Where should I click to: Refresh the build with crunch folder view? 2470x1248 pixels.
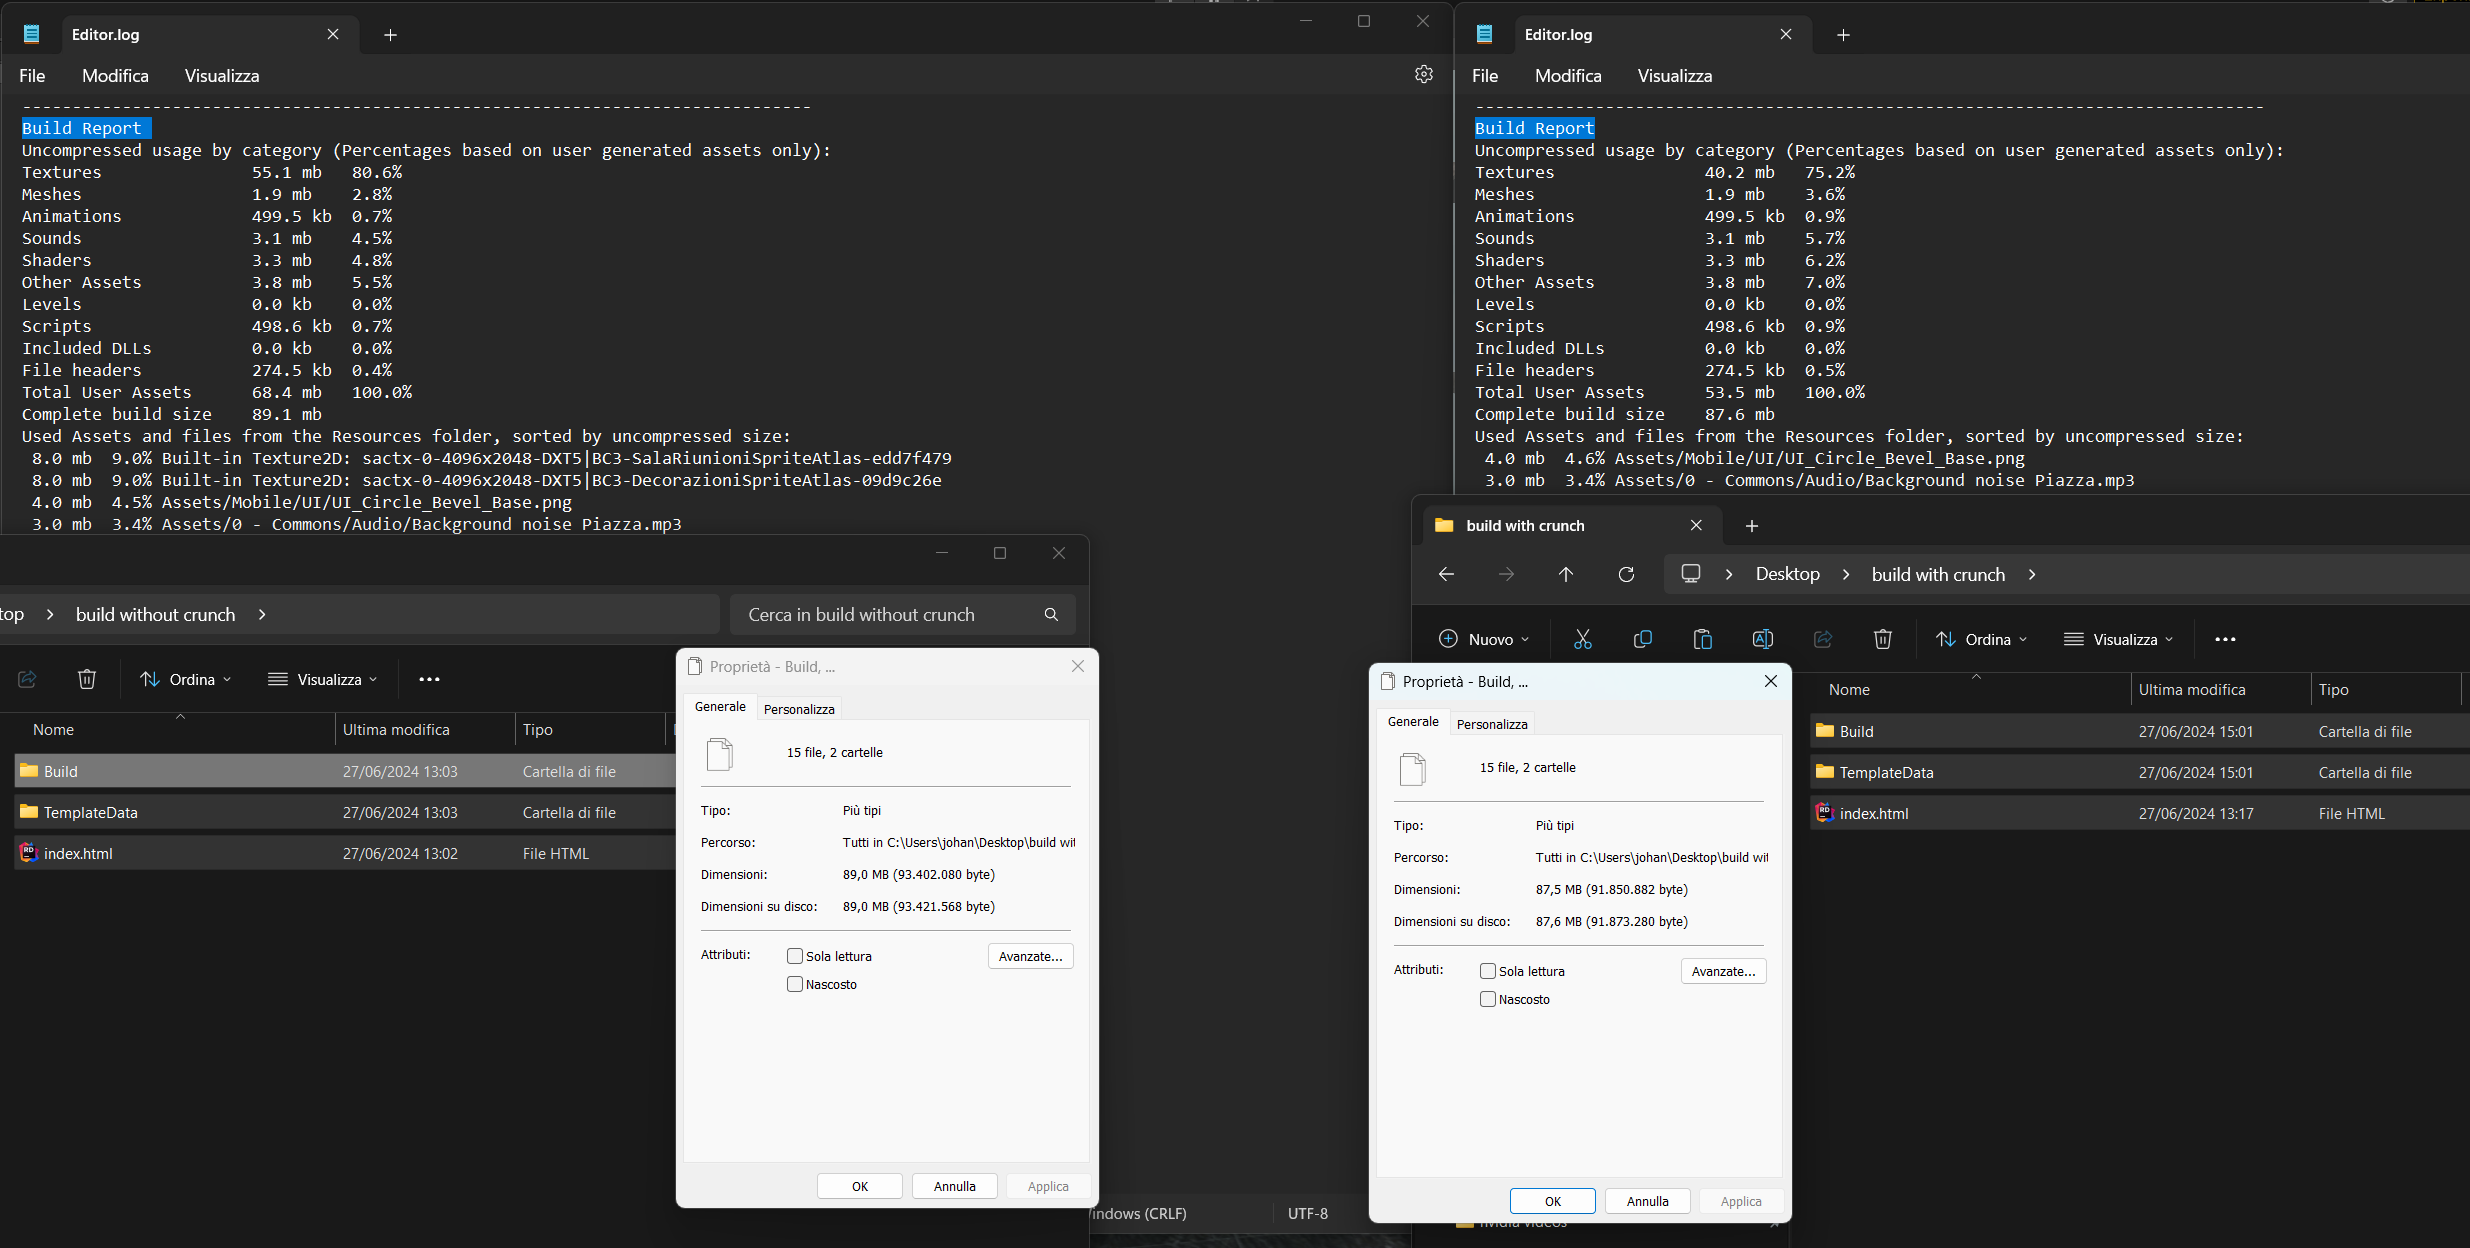[x=1625, y=574]
